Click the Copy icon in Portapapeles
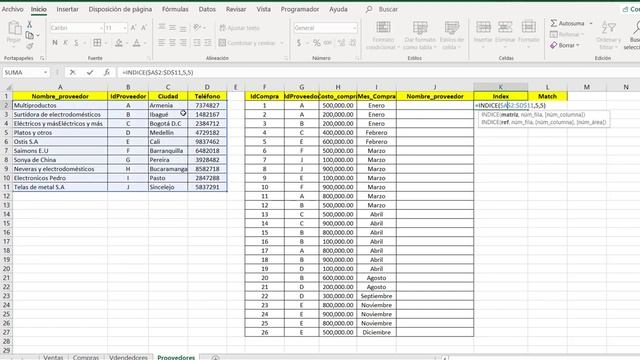Viewport: 640px width, 360px height. click(29, 36)
